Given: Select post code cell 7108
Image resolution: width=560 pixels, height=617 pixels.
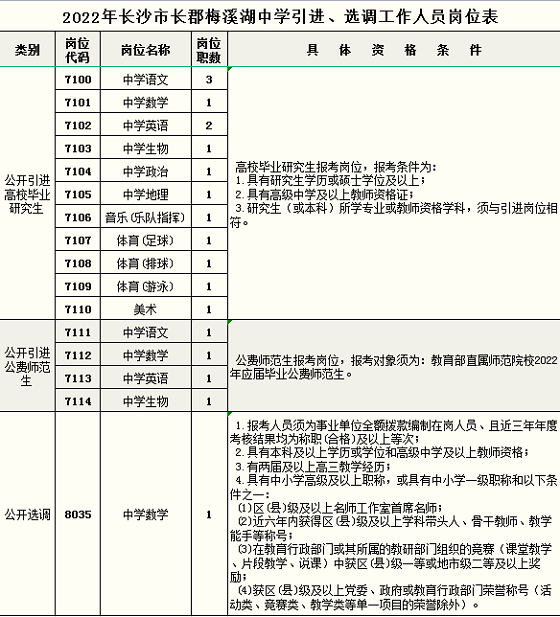Looking at the screenshot, I should pos(78,263).
